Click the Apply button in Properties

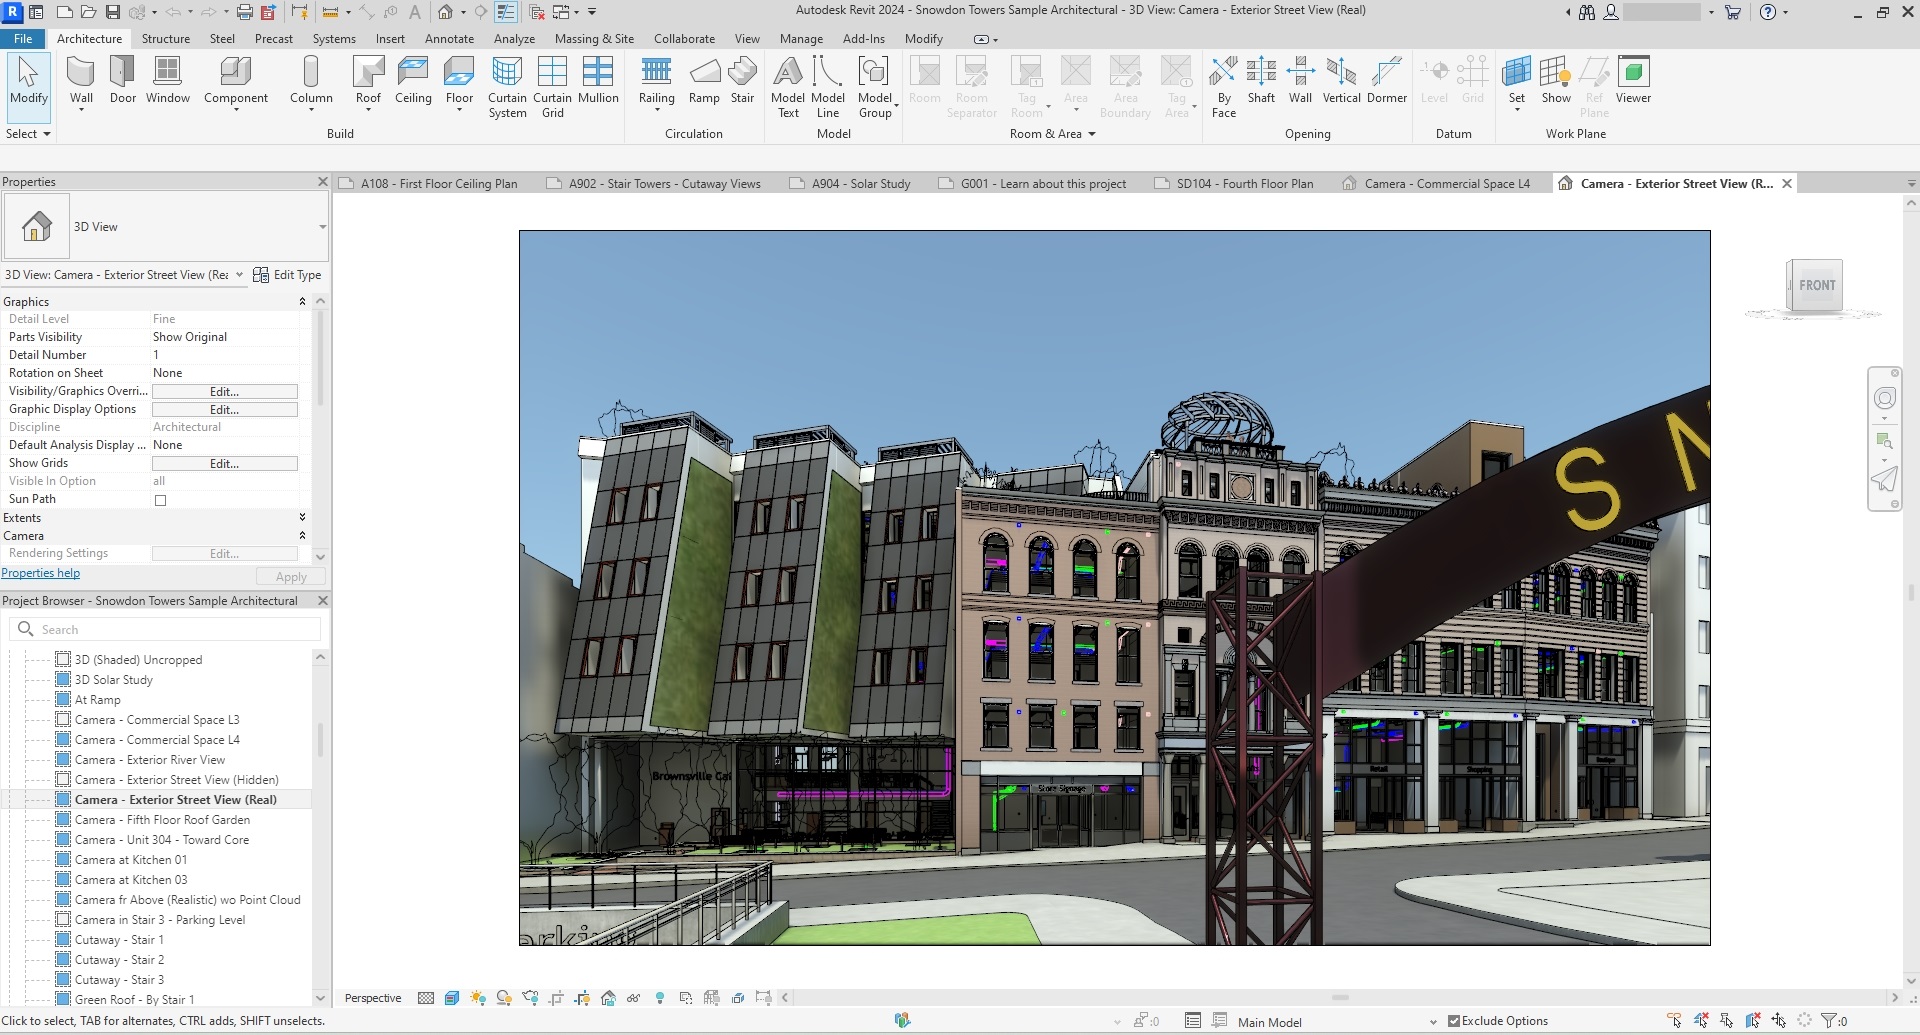click(290, 576)
